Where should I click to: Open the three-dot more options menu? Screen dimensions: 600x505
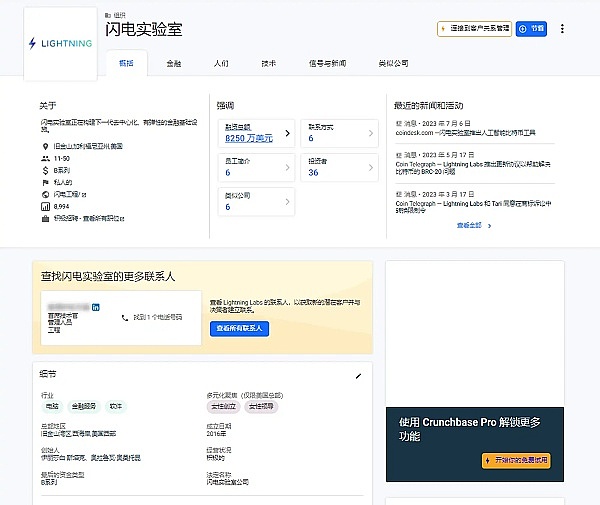(x=562, y=29)
